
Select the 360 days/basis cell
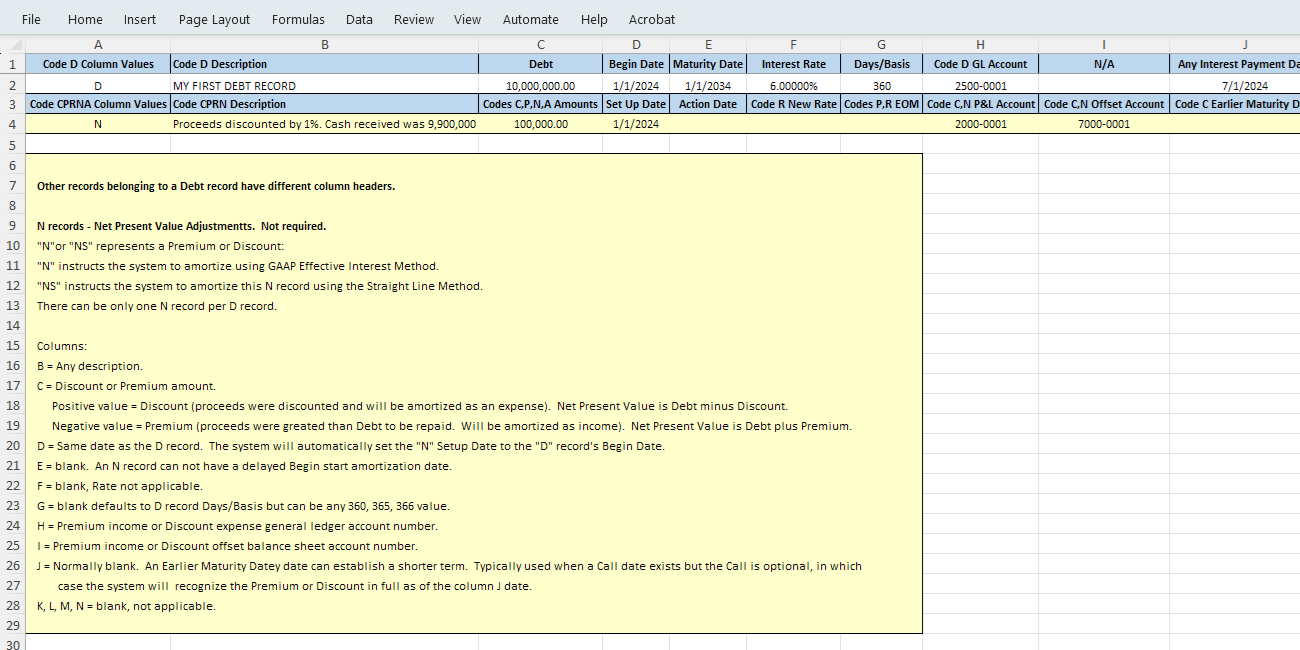881,85
